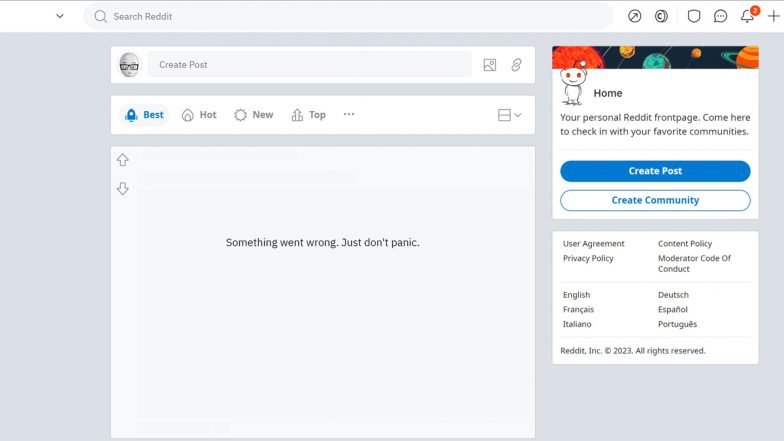Open the moderation shield icon

[x=694, y=16]
